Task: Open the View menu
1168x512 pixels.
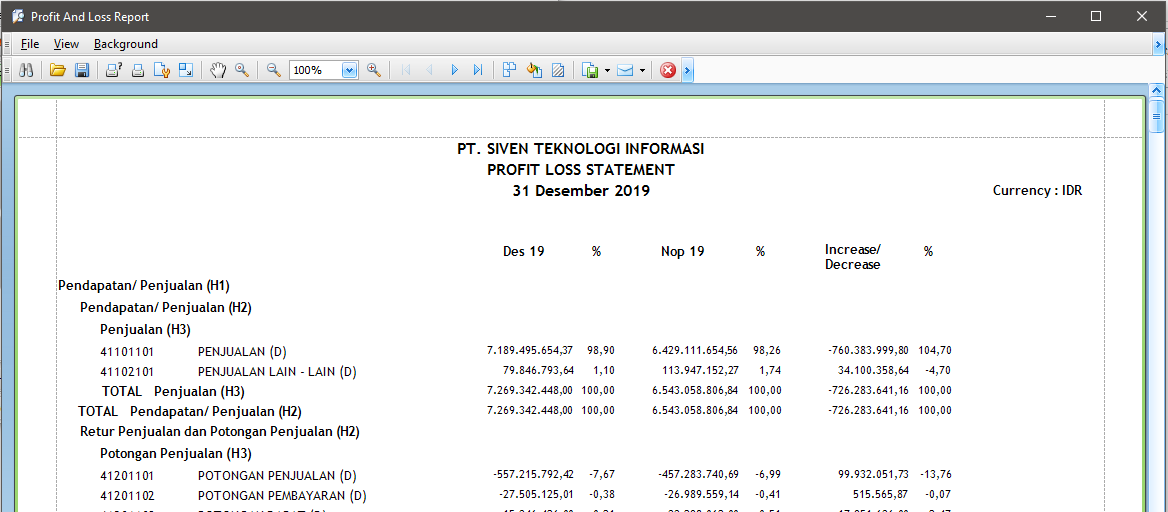Action: coord(66,44)
